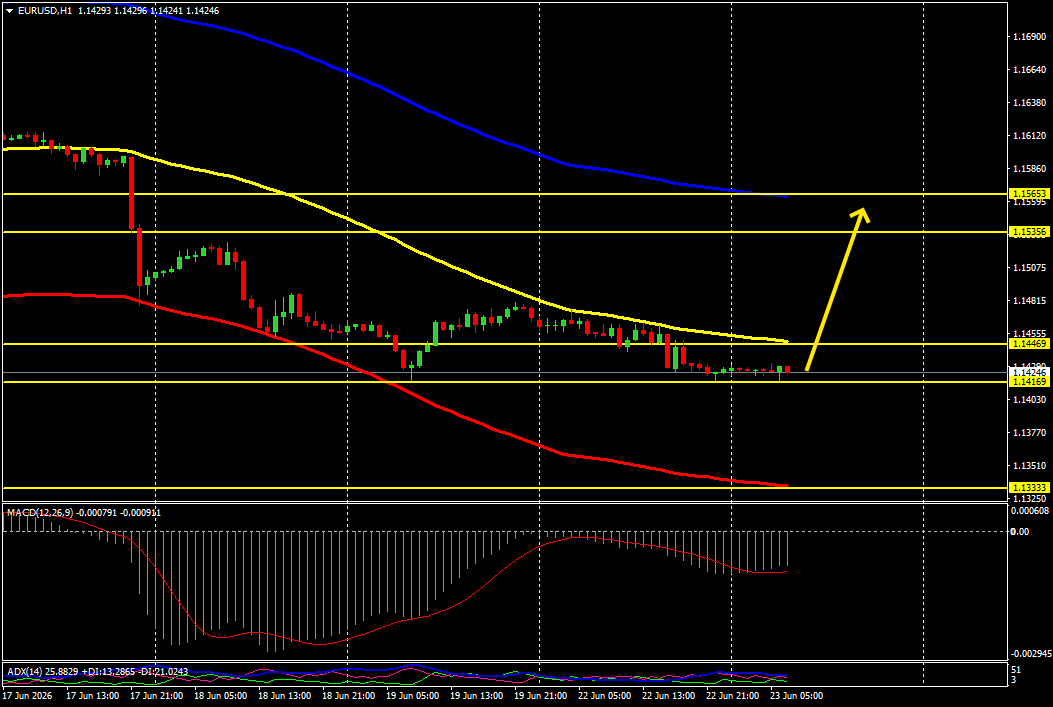This screenshot has height=707, width=1053.
Task: Click the ADX scale value 51
Action: 1016,670
